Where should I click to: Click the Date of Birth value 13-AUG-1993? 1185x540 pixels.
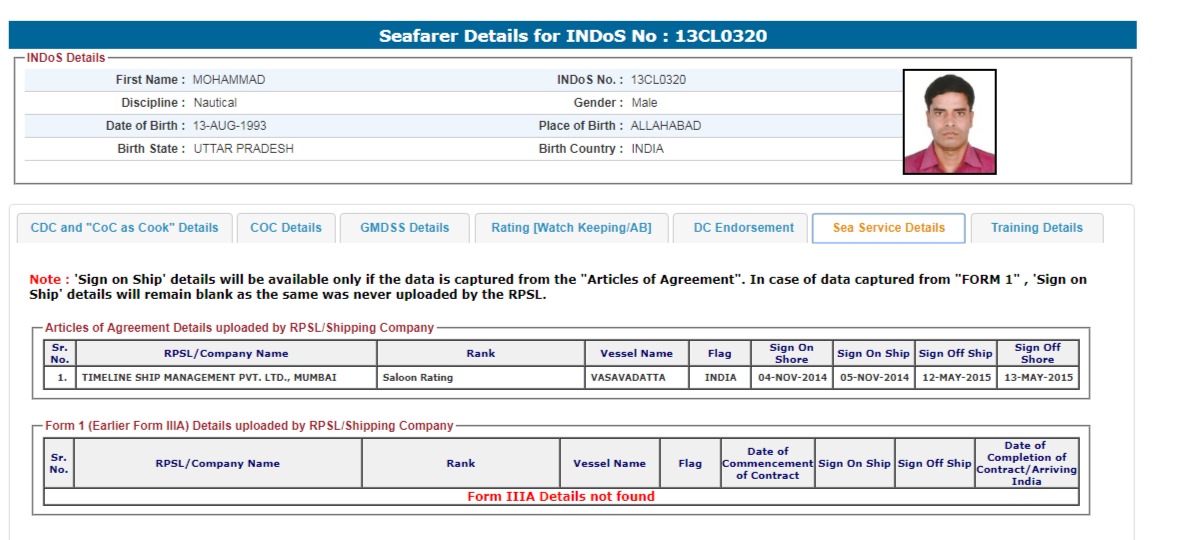point(229,126)
